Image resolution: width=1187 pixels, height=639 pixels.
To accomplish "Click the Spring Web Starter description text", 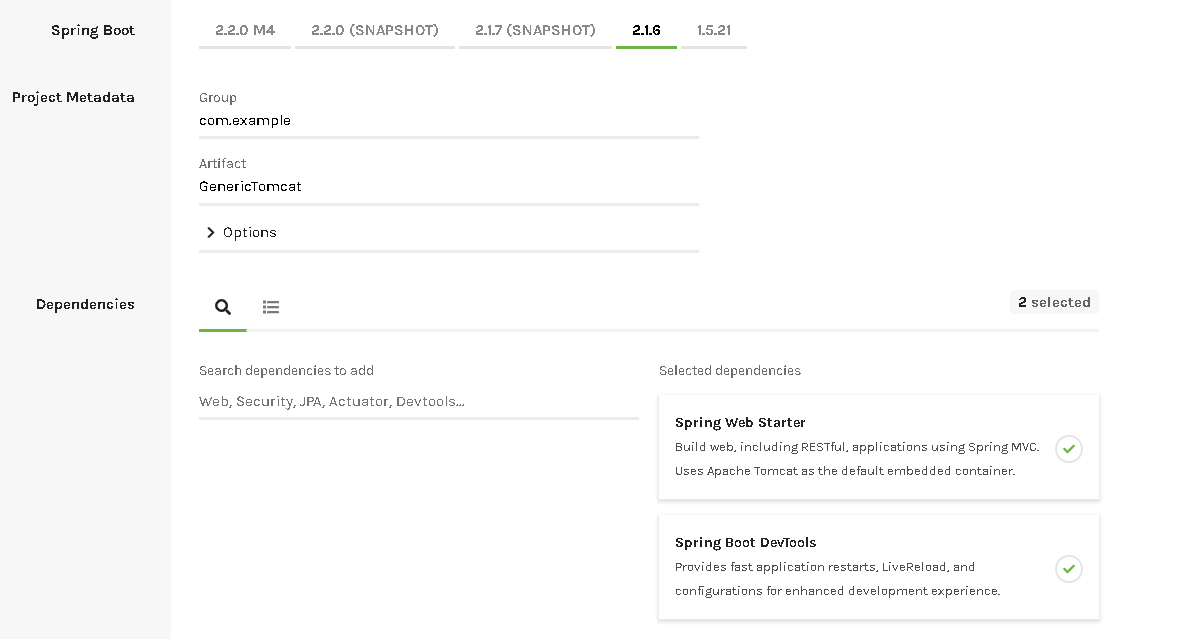I will point(856,459).
